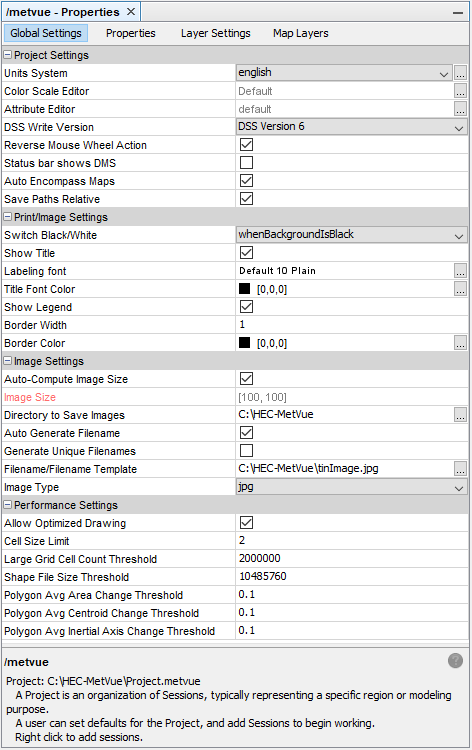Open the Title Font Color ellipsis button
472x750 pixels.
[x=460, y=289]
